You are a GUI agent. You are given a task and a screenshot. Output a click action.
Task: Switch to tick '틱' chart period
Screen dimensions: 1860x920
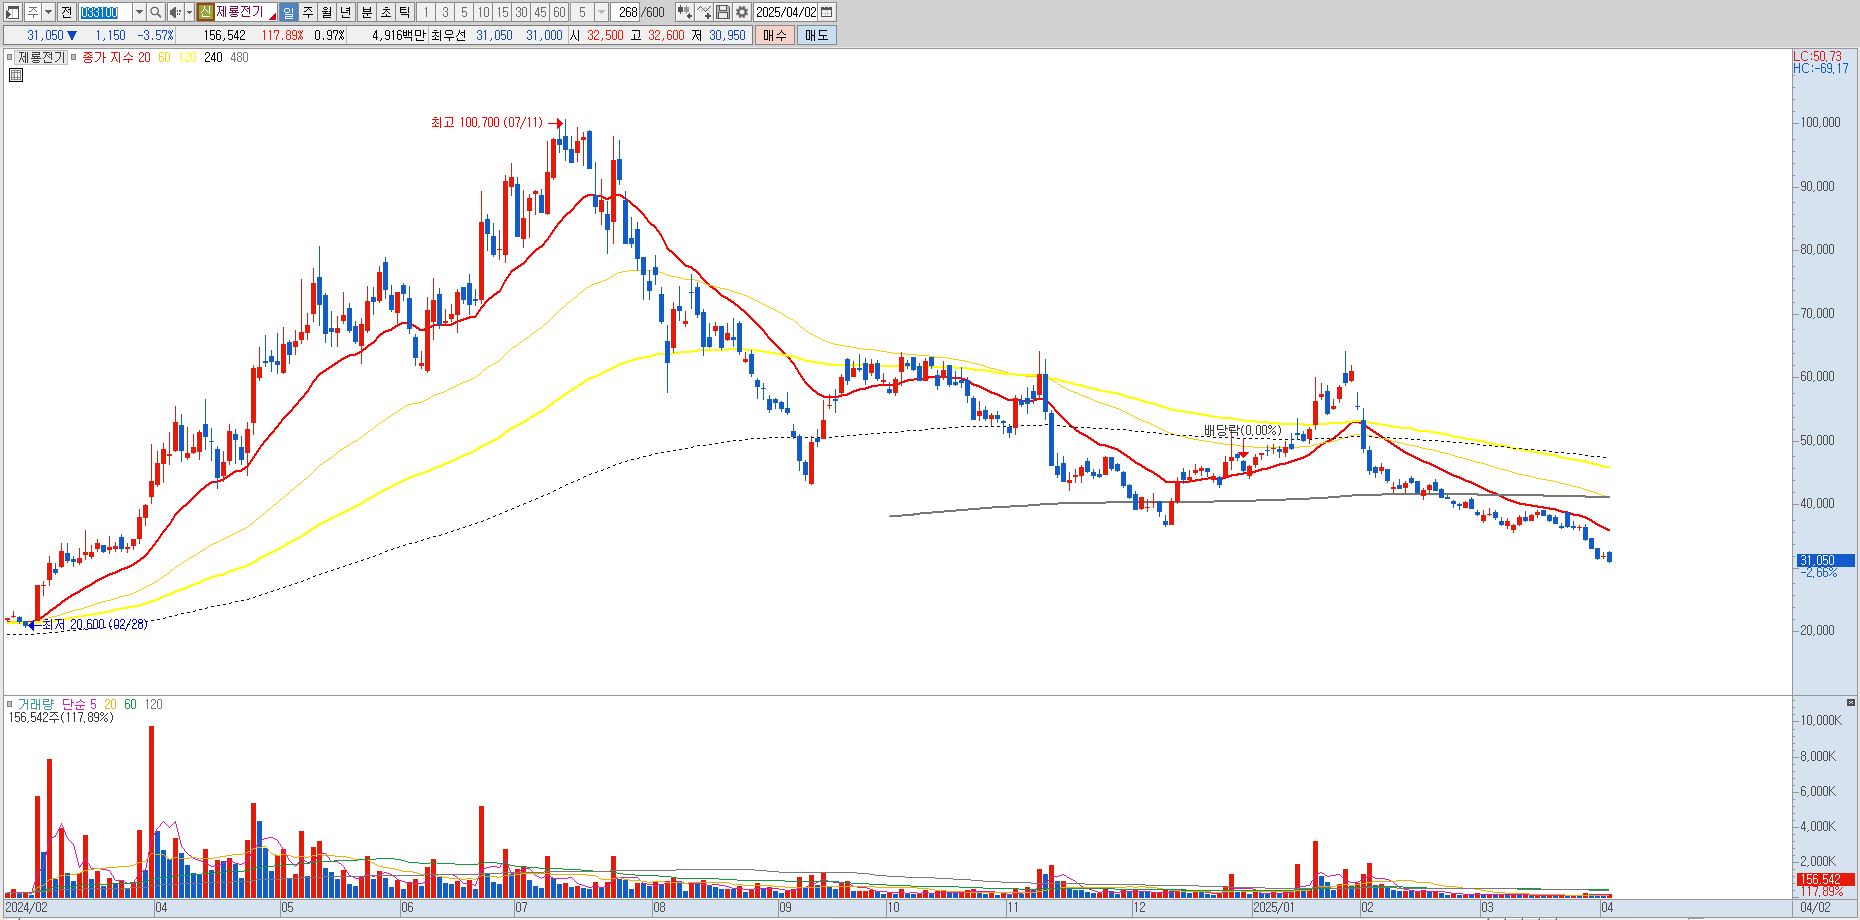[404, 12]
